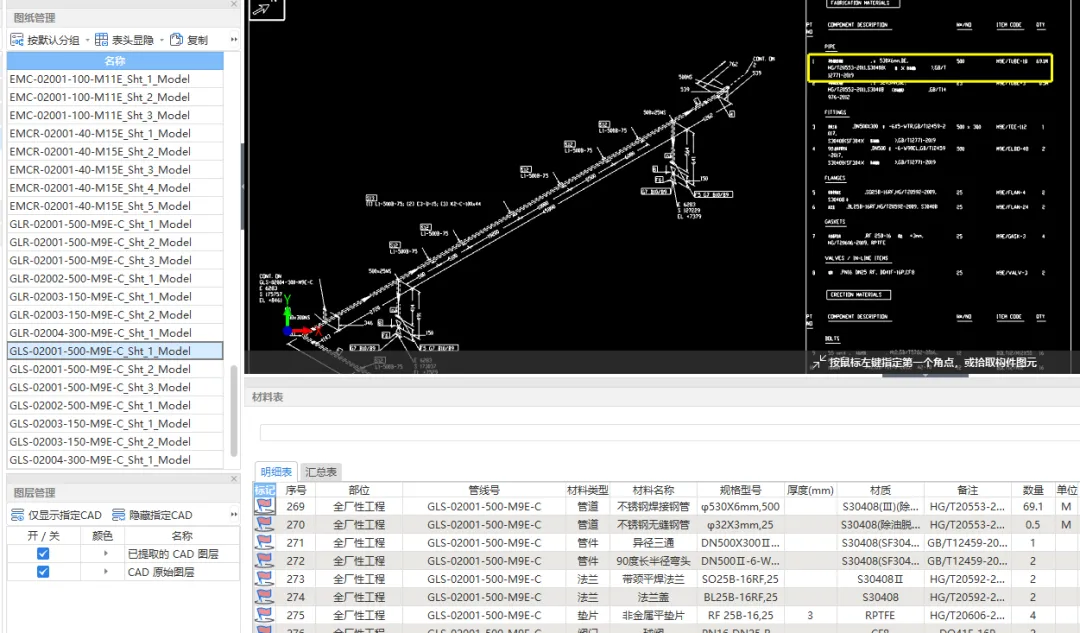Select GLS-02004-300-M9E-C_Sht_1_Model drawing
Viewport: 1080px width, 633px height.
coord(115,459)
